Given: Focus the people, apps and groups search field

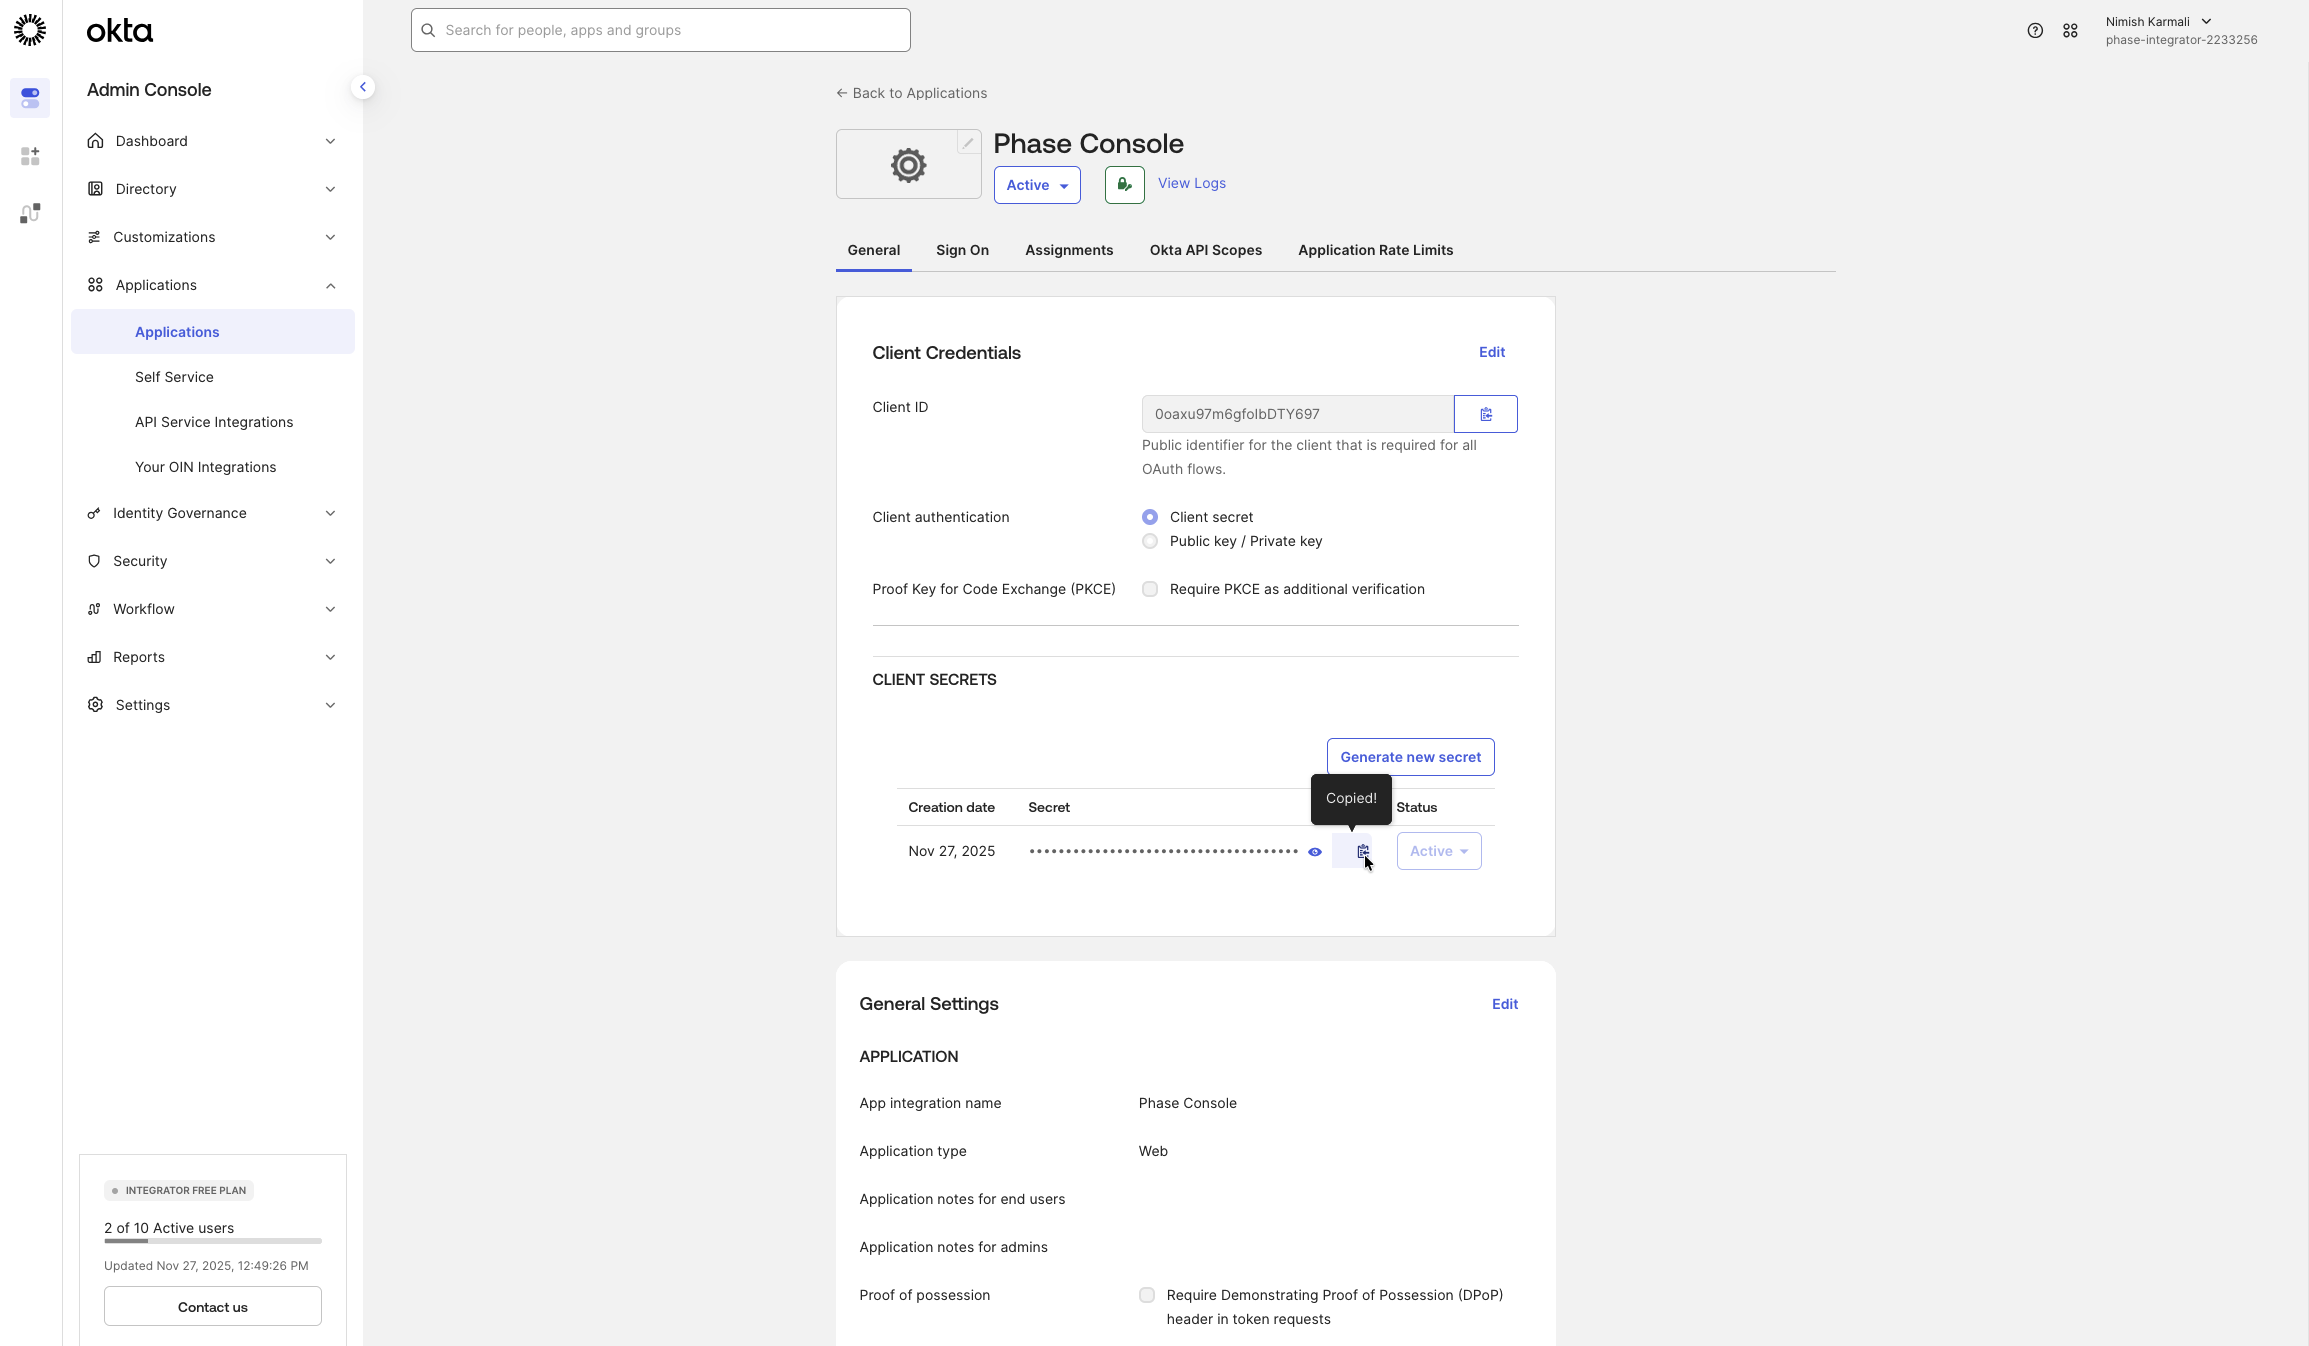Looking at the screenshot, I should [661, 30].
